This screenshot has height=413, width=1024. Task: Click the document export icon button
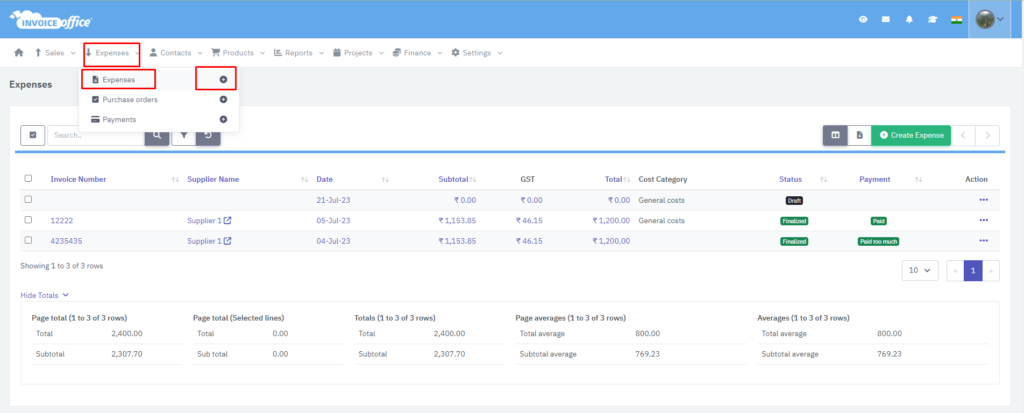tap(859, 135)
